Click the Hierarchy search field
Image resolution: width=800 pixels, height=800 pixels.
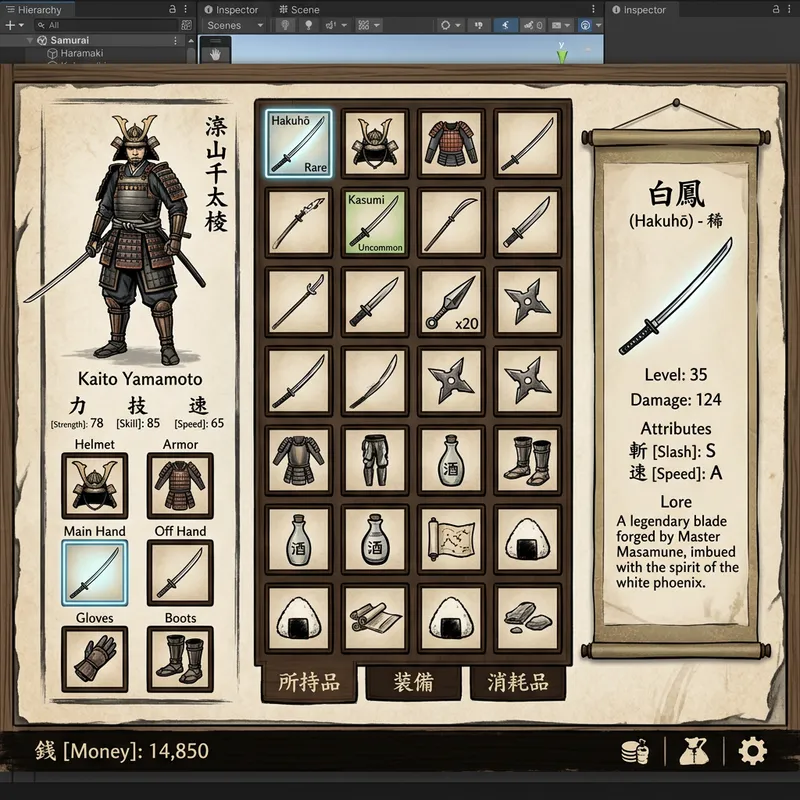point(105,25)
